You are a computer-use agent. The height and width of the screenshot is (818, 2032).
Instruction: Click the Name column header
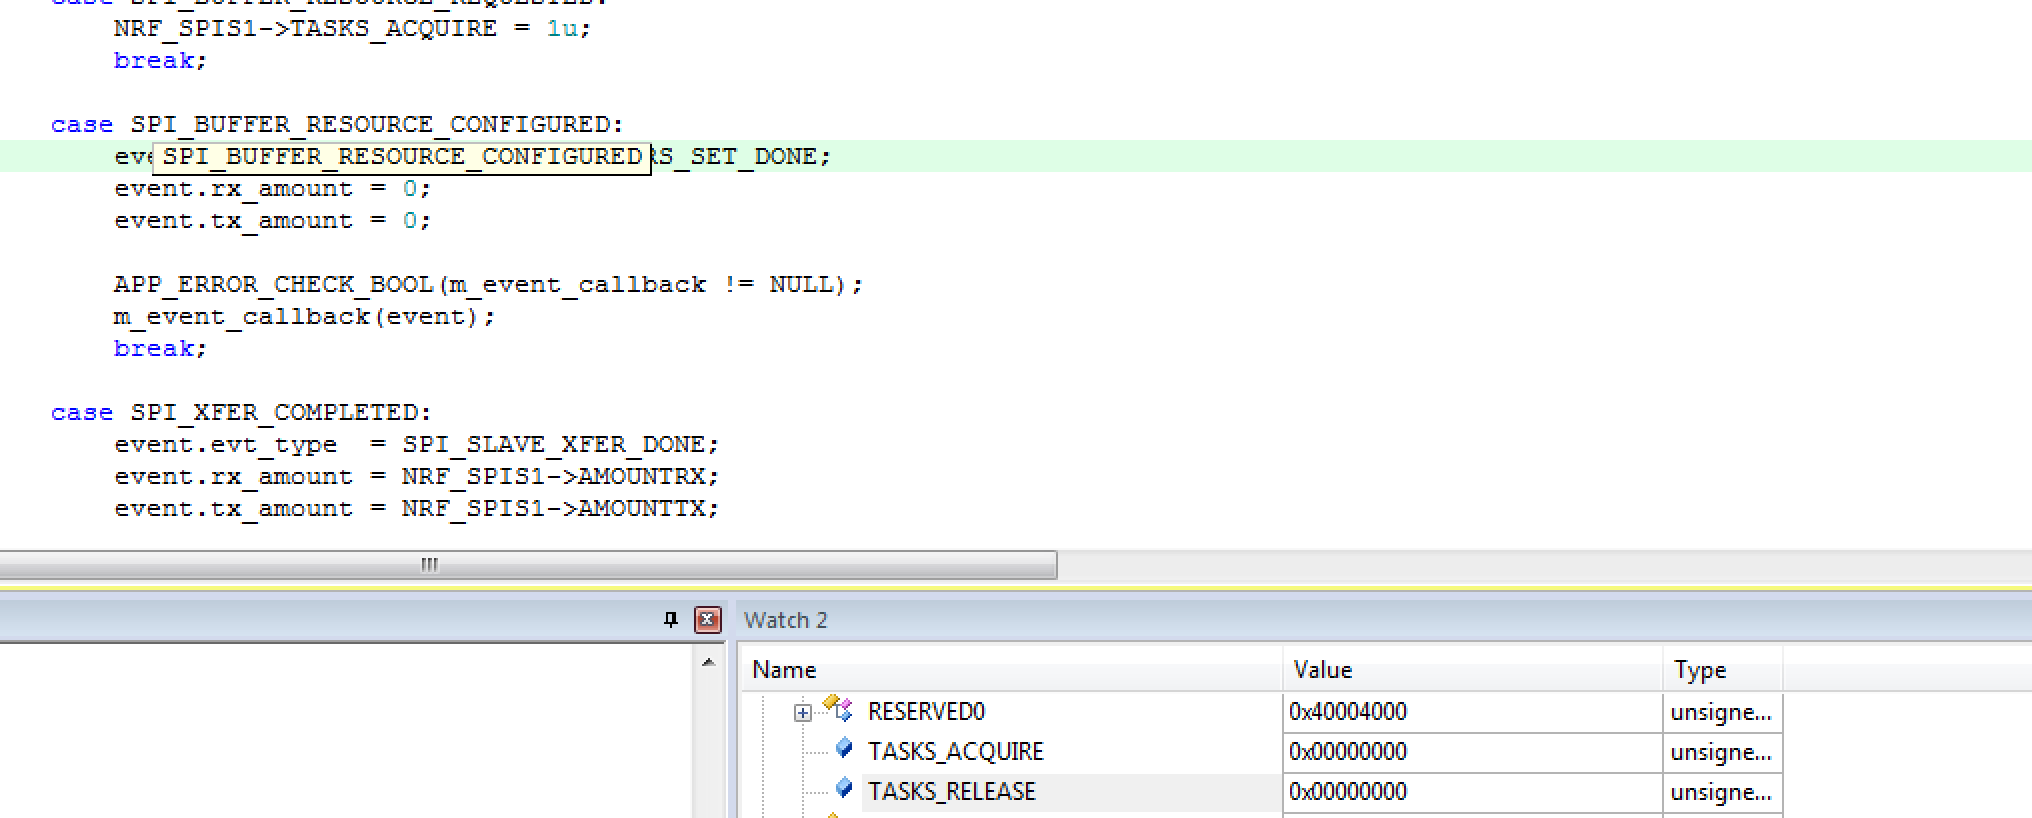[x=1011, y=670]
